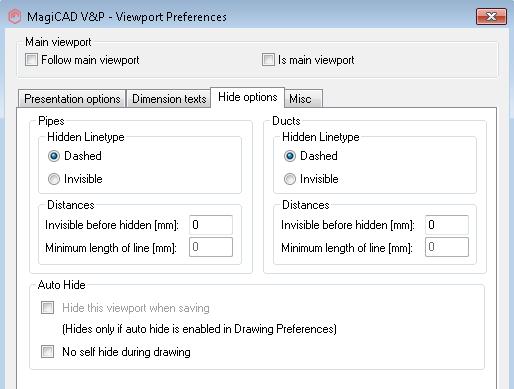Click Ducts Minimum length of line field
514x389 pixels.
click(x=447, y=247)
